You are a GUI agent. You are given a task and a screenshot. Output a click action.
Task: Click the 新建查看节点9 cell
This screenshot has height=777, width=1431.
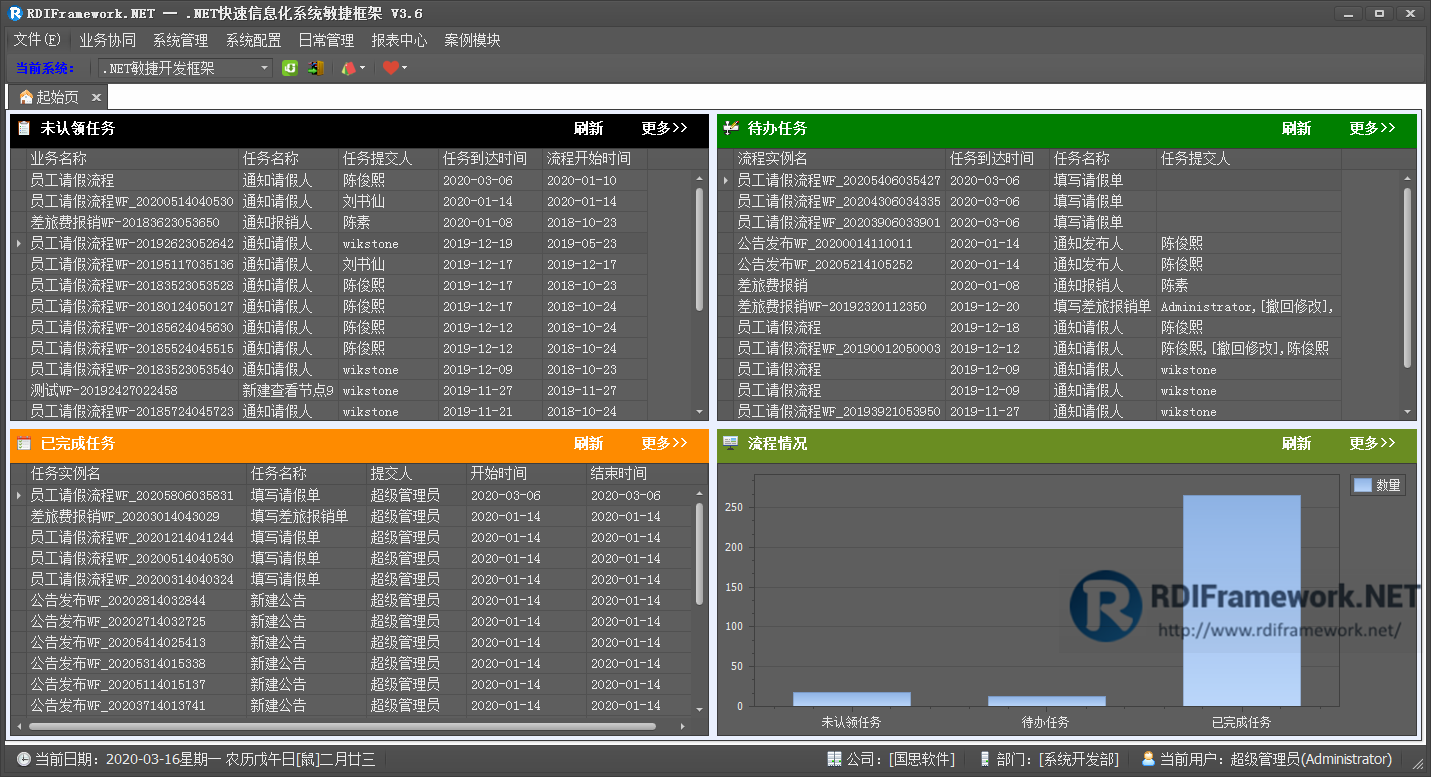click(288, 391)
